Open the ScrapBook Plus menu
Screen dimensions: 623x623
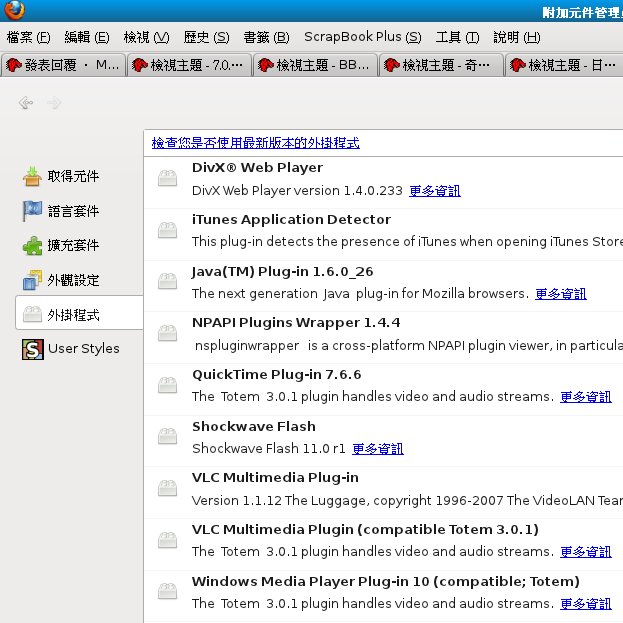point(362,37)
